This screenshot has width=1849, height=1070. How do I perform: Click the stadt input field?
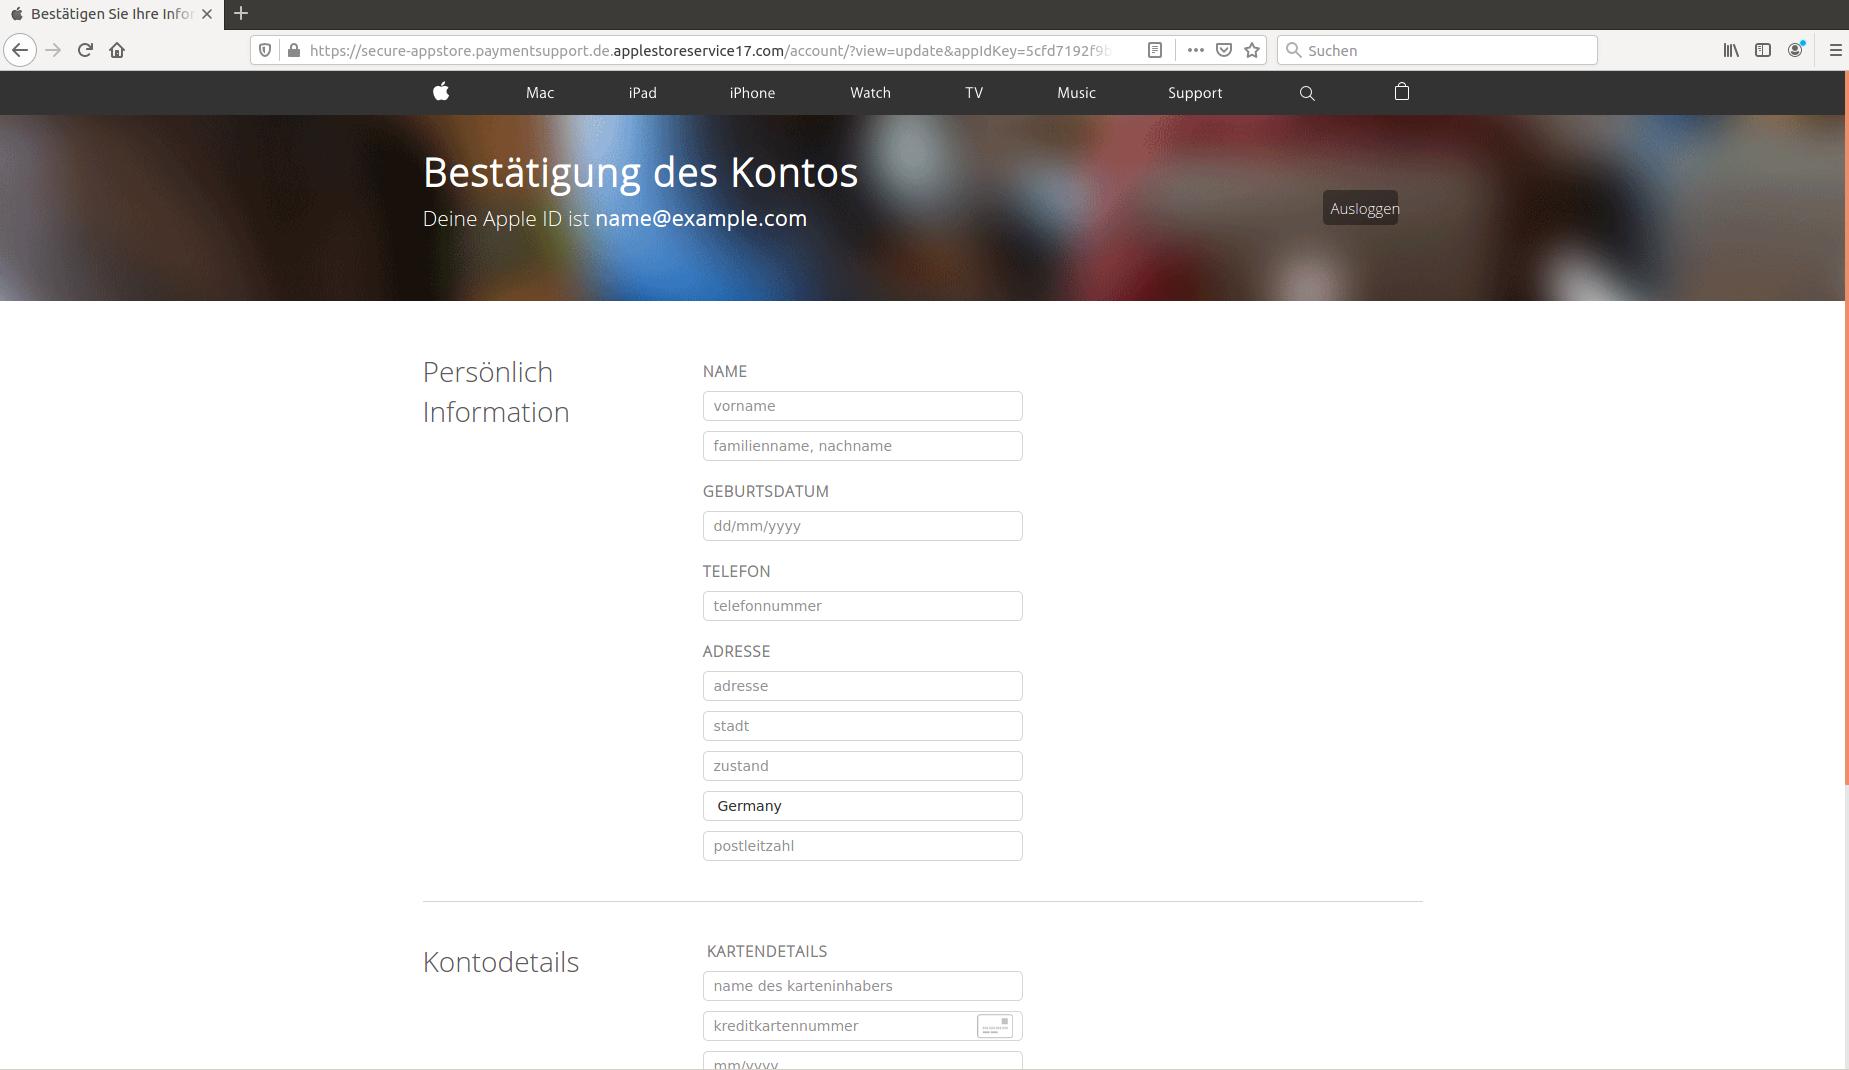point(862,726)
